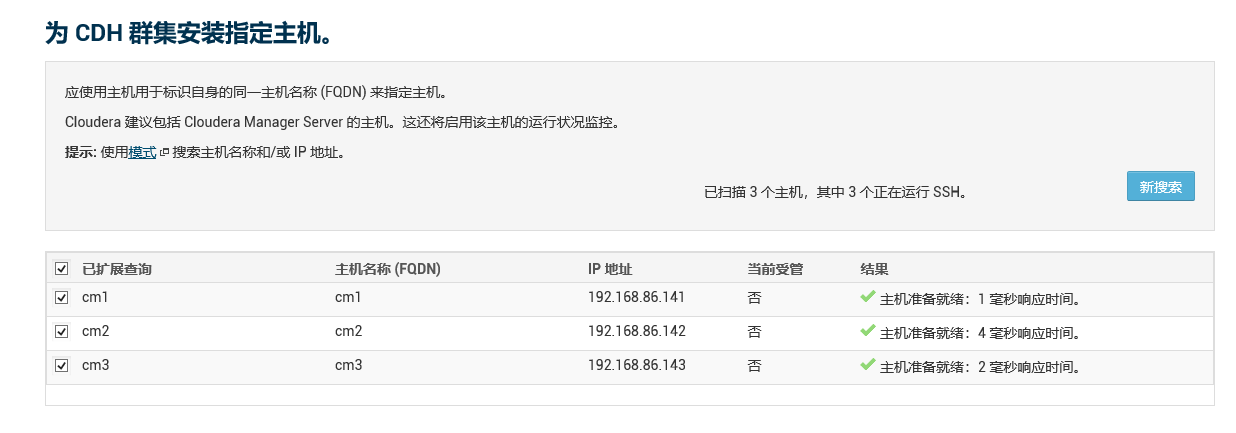Click the green checkmark for cm1 result
Viewport: 1236px width, 433px height.
point(867,297)
